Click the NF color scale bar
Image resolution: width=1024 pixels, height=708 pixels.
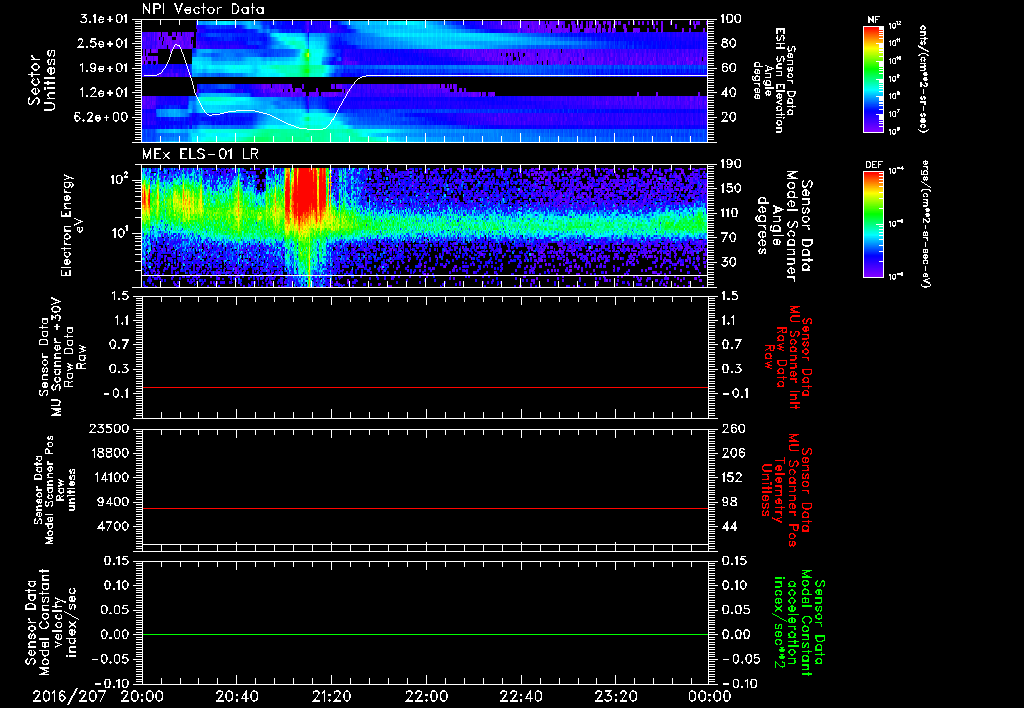point(873,78)
